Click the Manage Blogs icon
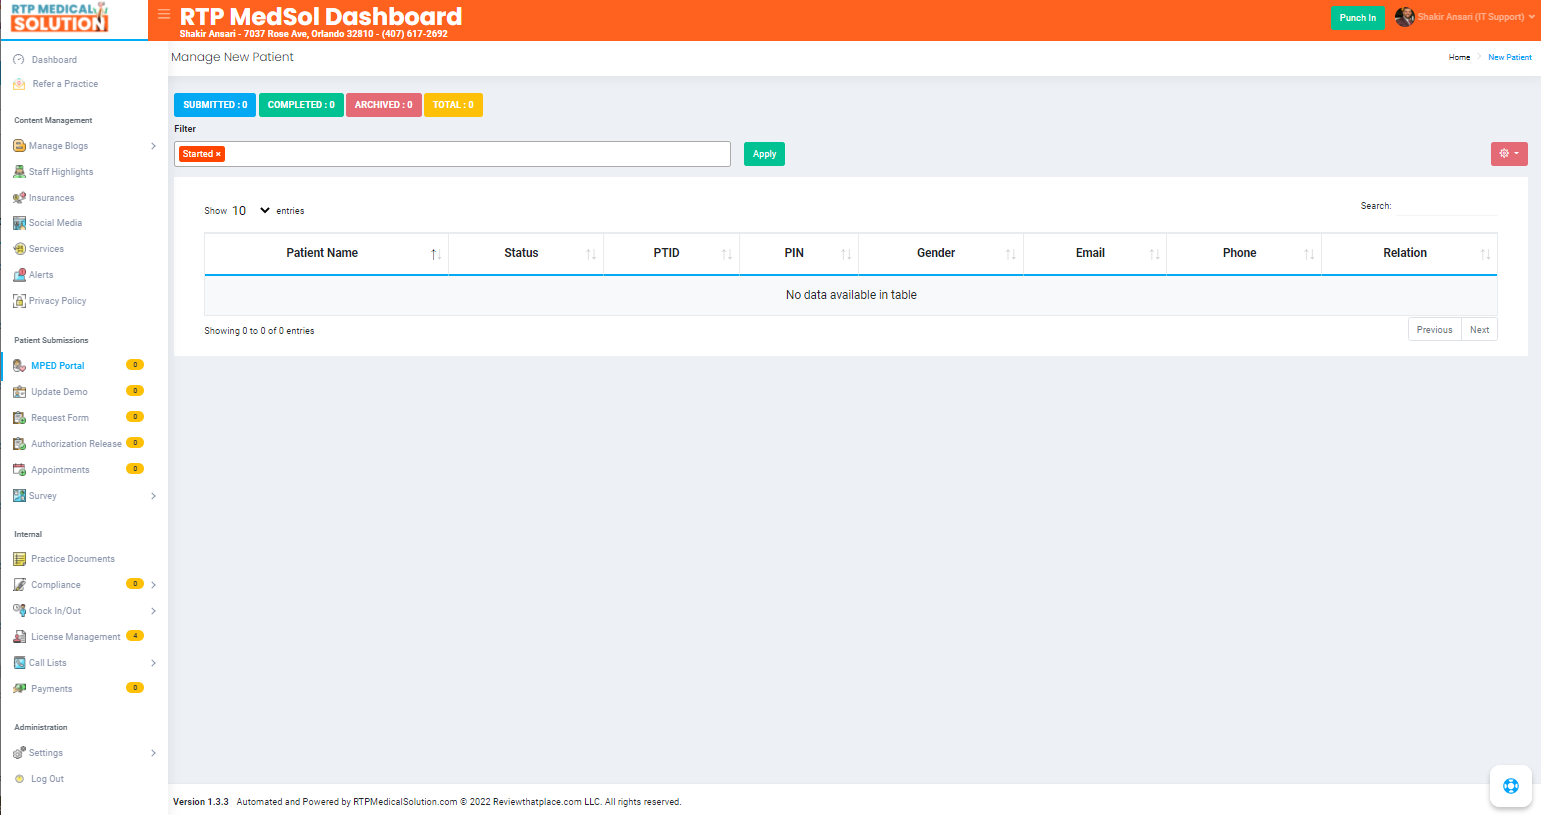The height and width of the screenshot is (815, 1541). [x=19, y=146]
